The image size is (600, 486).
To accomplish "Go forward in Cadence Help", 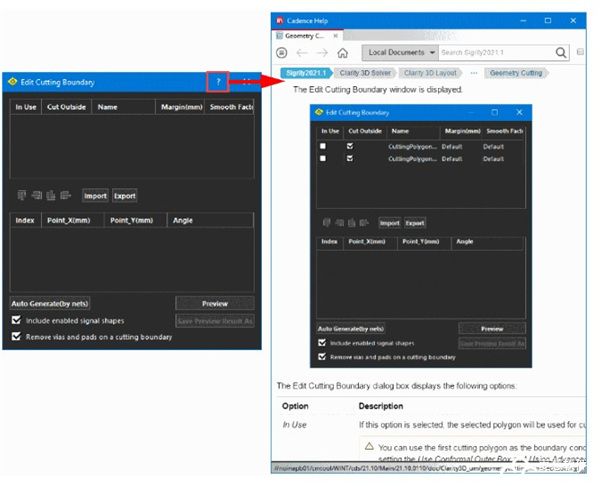I will pyautogui.click(x=321, y=52).
